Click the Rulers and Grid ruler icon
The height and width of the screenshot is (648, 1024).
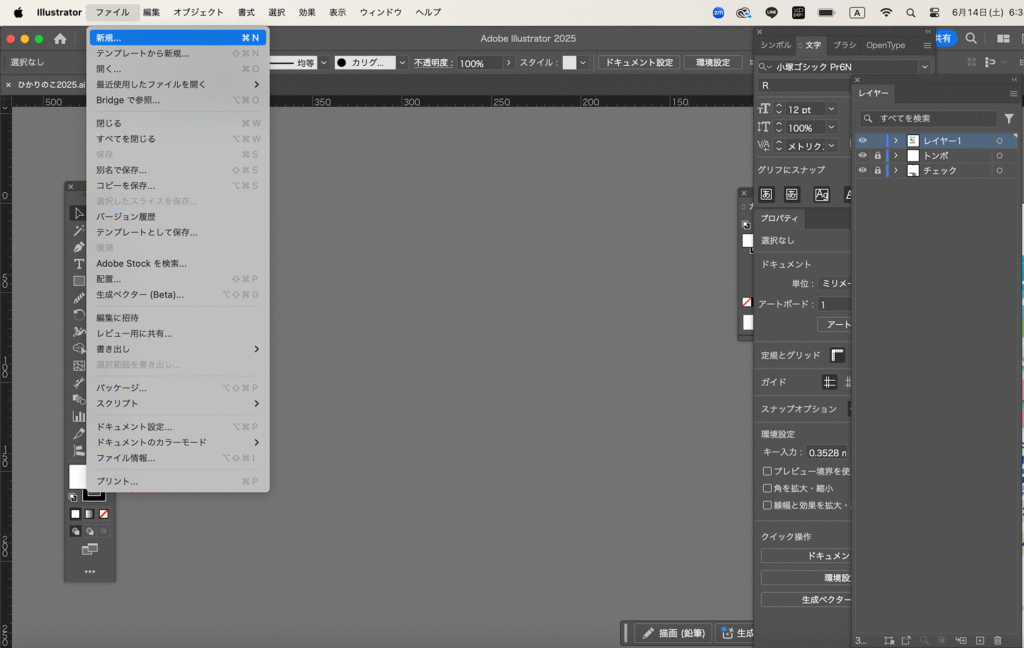point(837,355)
